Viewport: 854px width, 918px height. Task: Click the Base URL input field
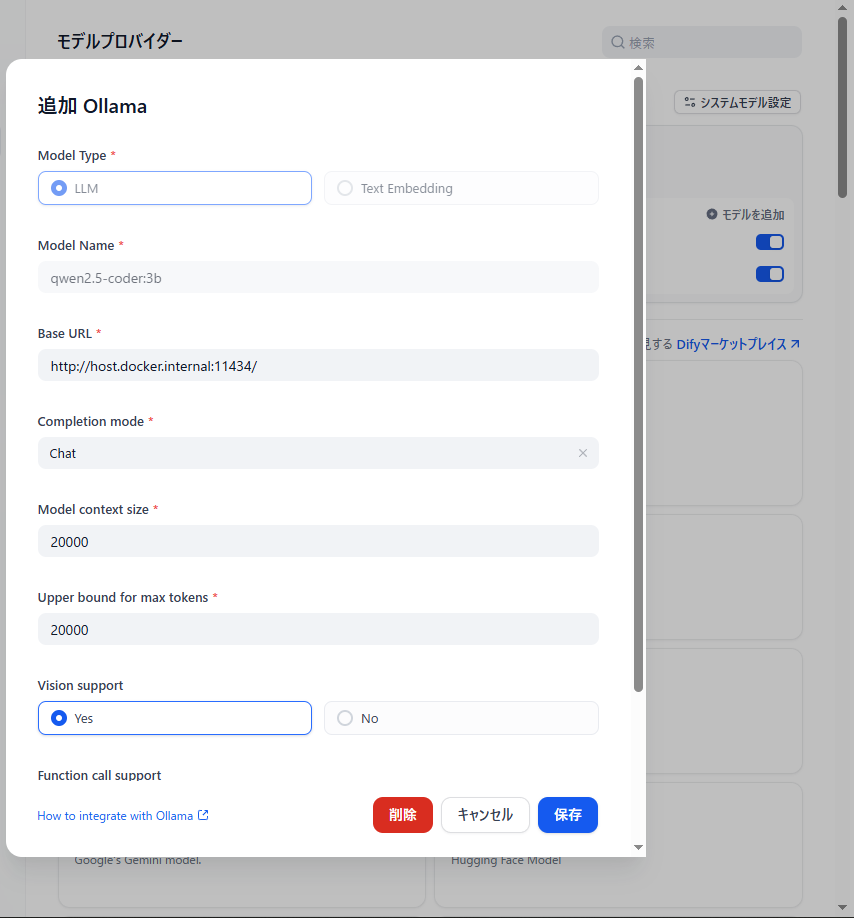[318, 365]
